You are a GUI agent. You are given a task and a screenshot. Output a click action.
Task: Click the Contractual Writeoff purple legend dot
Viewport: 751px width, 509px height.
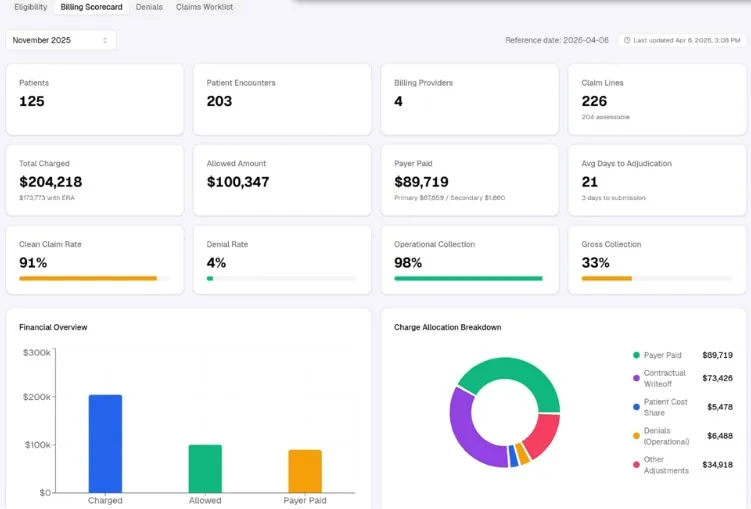pyautogui.click(x=636, y=378)
